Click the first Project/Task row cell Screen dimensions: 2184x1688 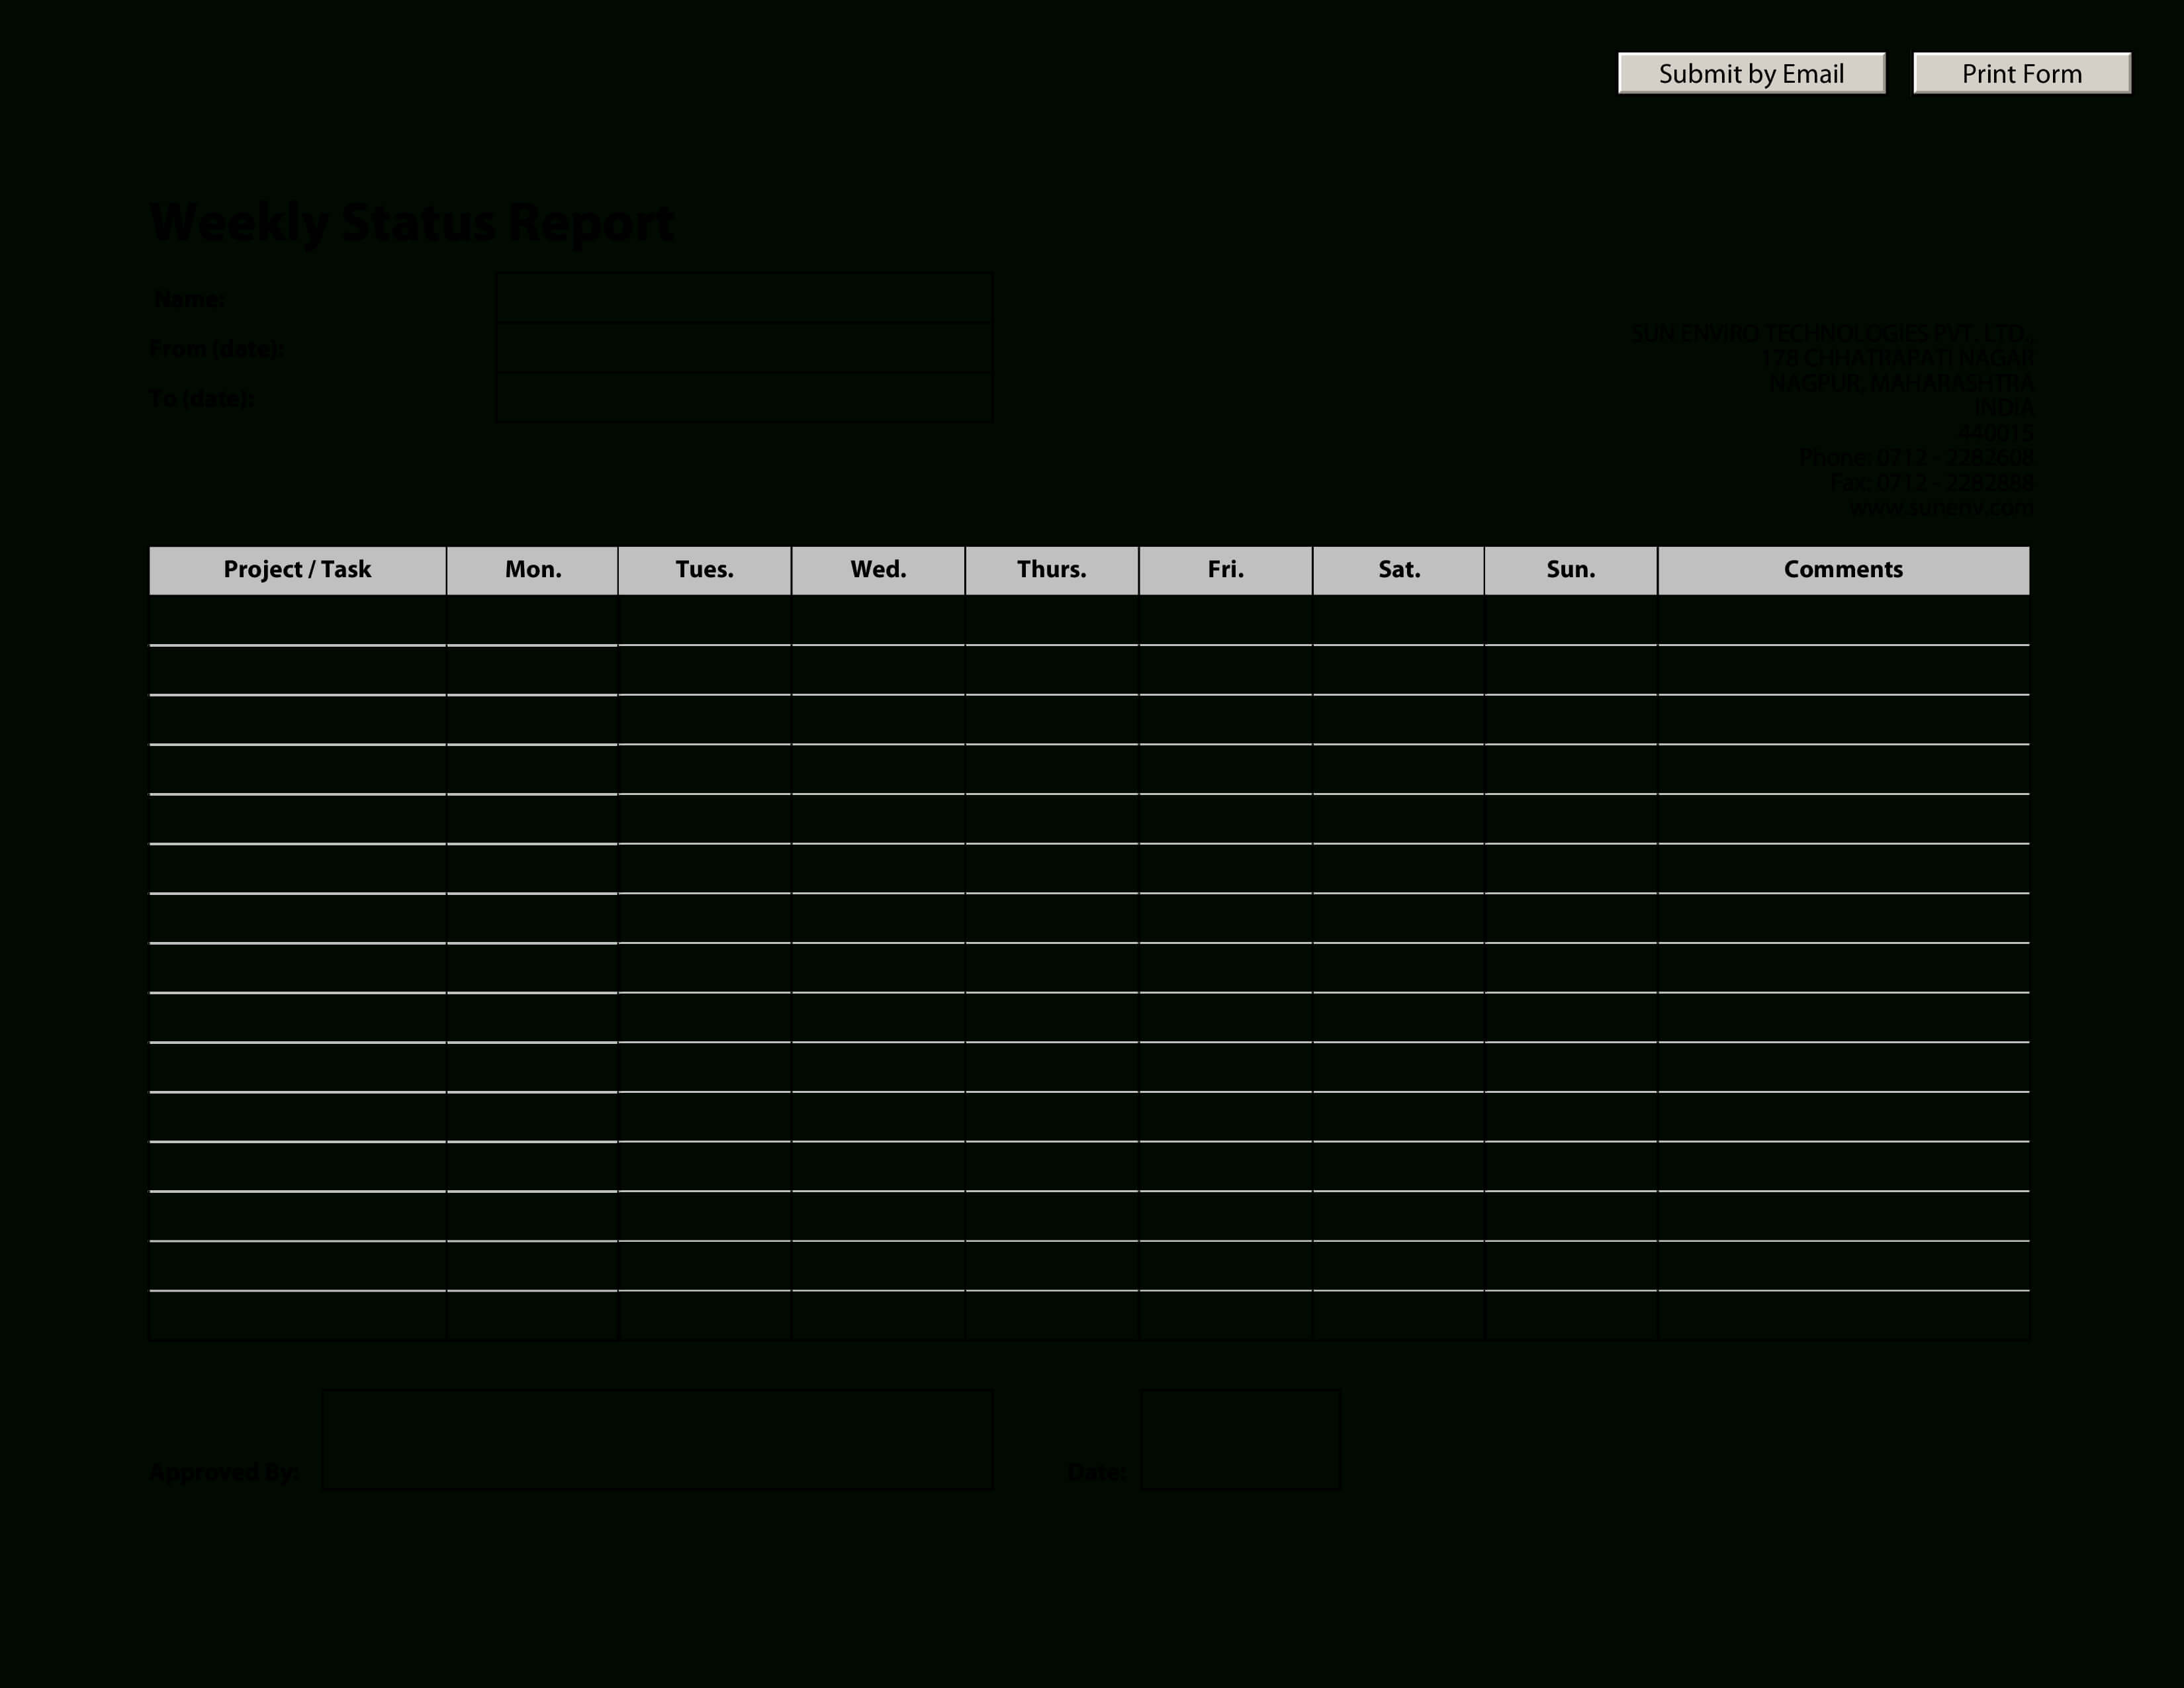298,617
